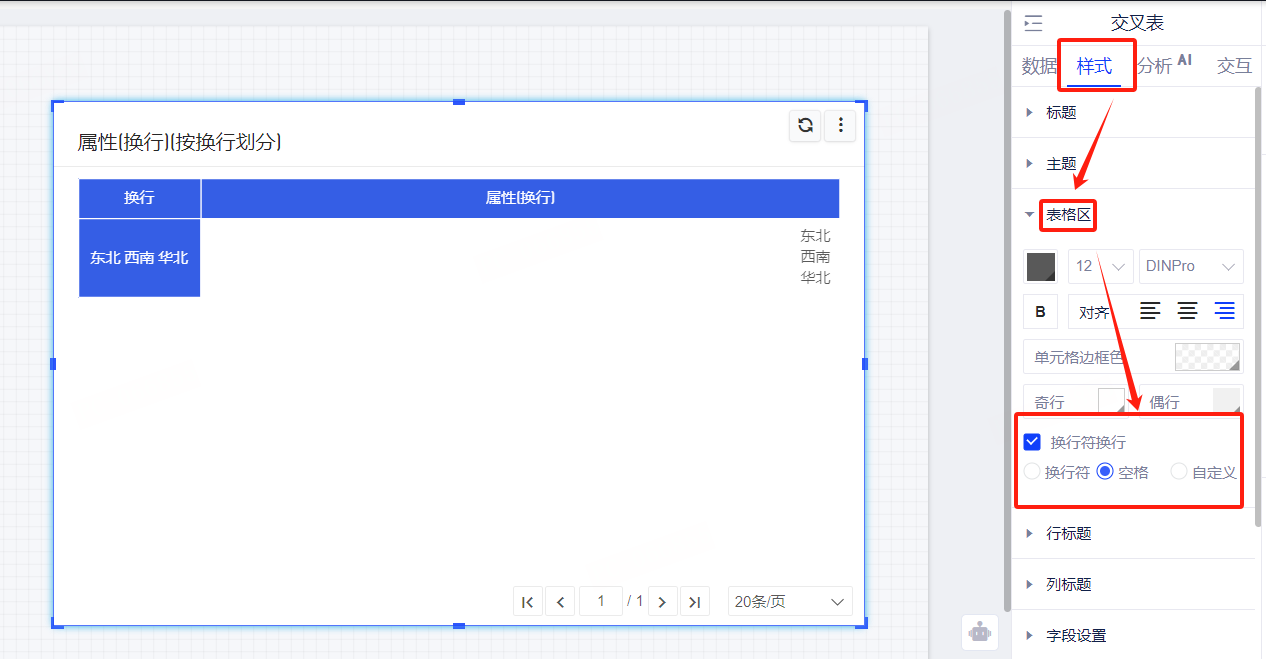Screen dimensions: 1266x659
Task: Click the refresh icon on the chart
Action: click(805, 125)
